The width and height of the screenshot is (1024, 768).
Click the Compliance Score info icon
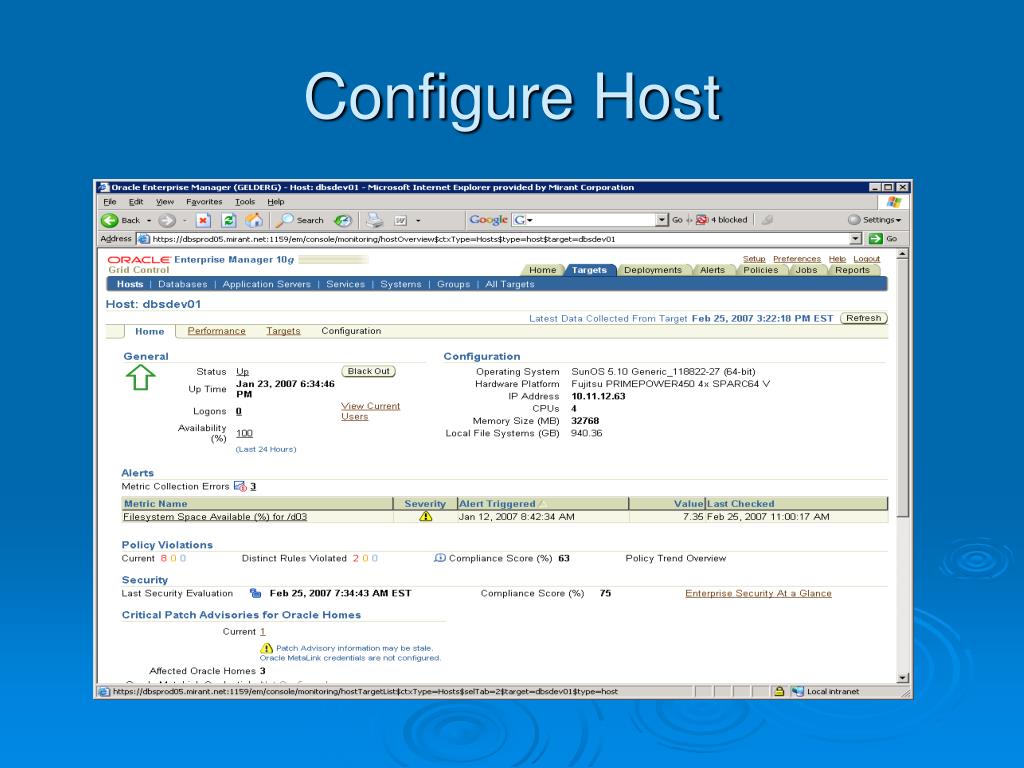[440, 558]
